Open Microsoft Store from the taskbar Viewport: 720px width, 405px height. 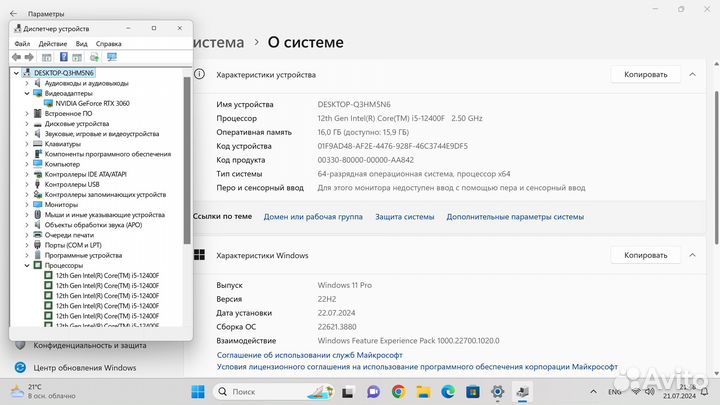pyautogui.click(x=473, y=392)
